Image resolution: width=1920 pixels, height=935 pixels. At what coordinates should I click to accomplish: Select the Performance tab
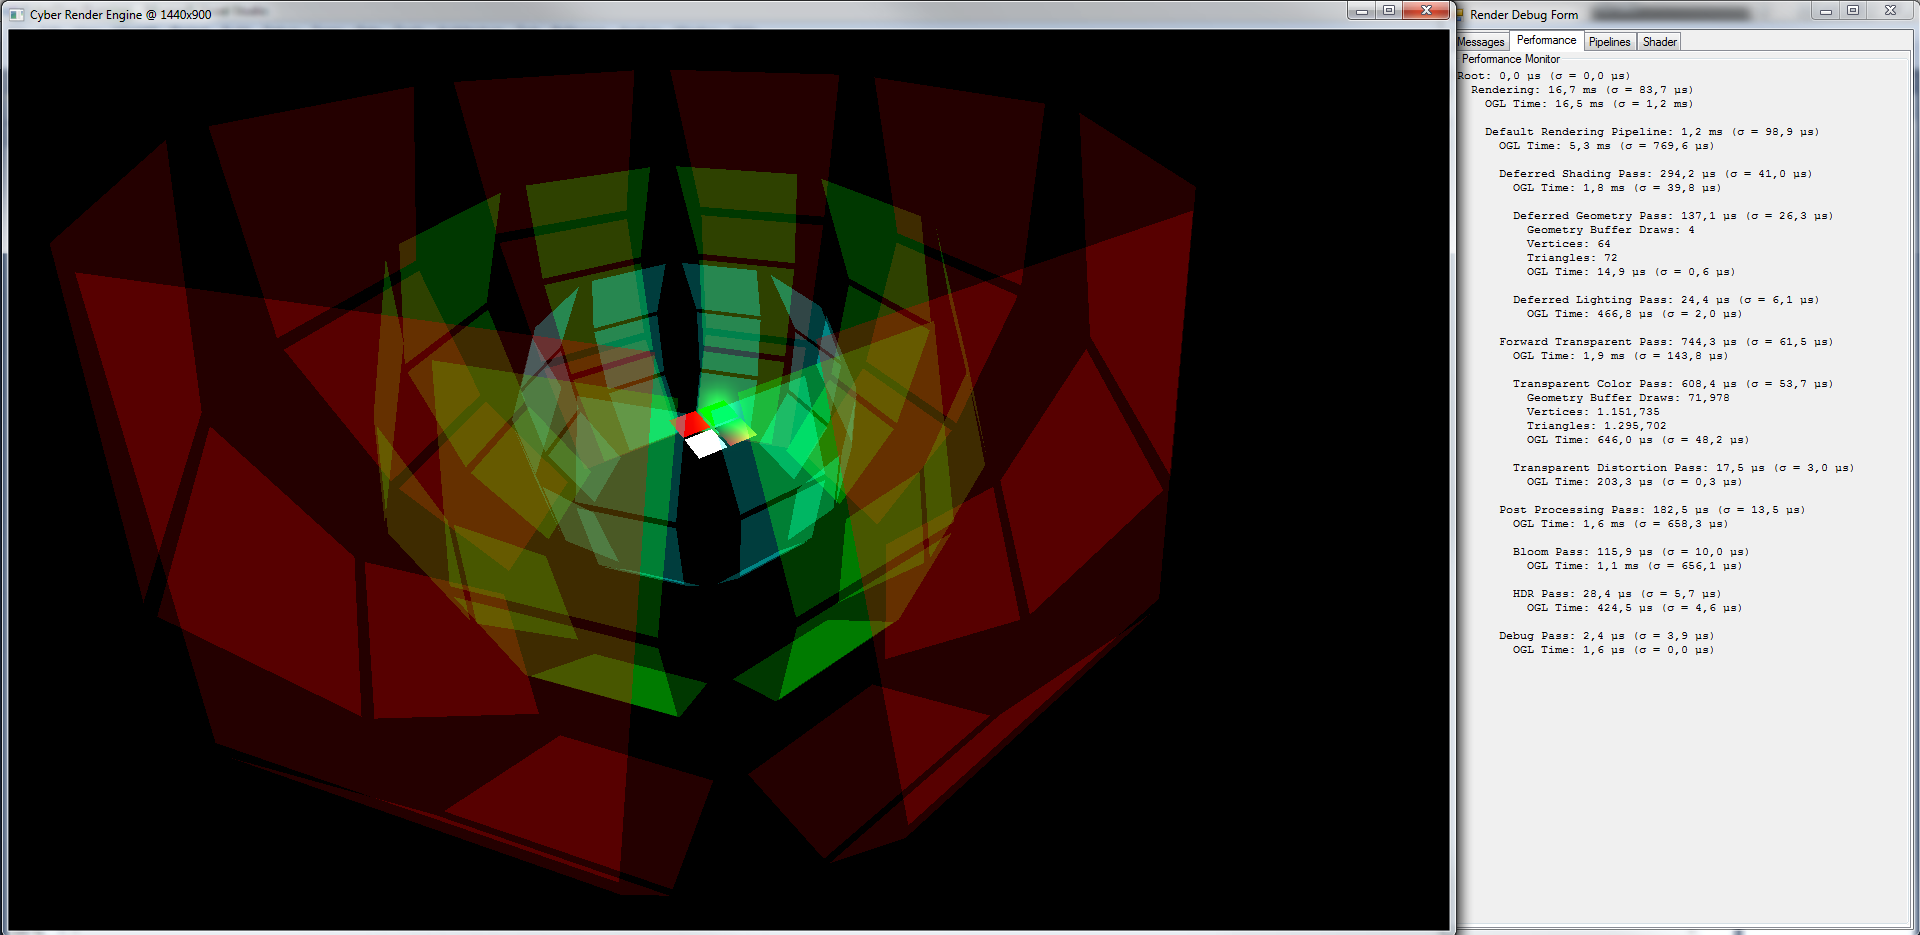point(1546,41)
